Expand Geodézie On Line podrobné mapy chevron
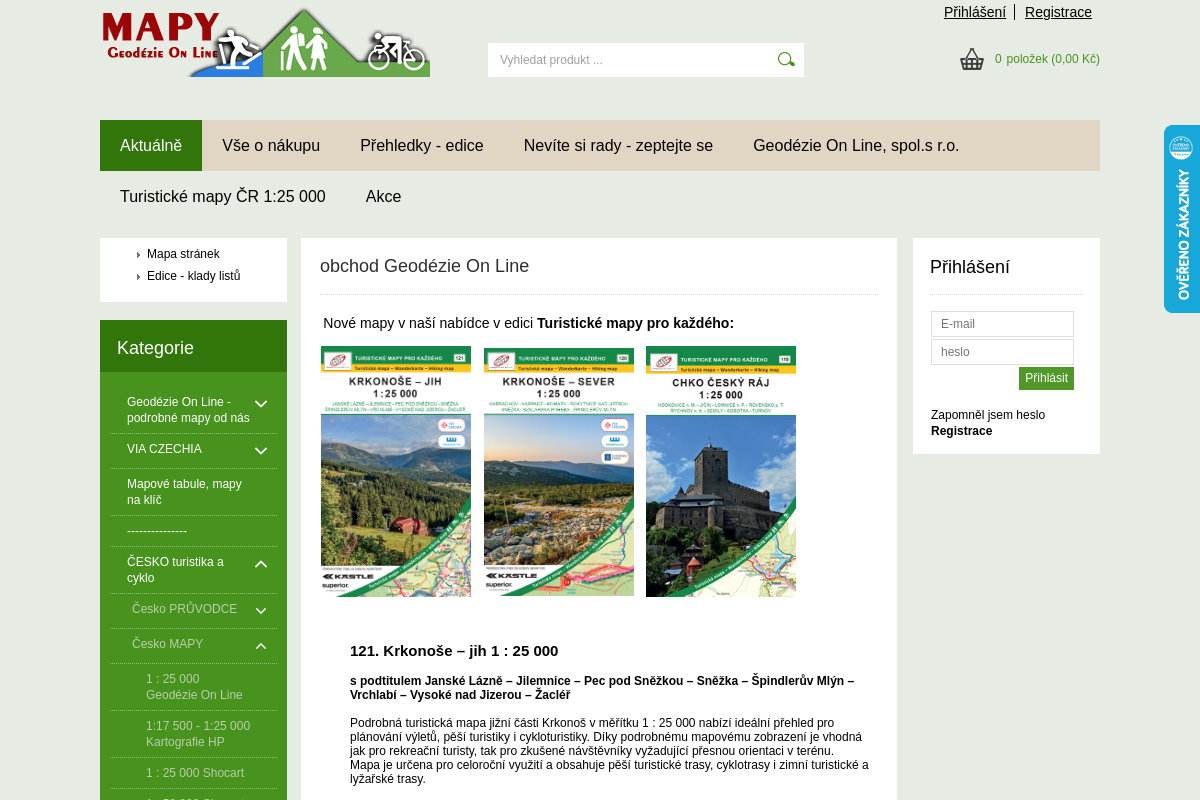 [x=261, y=404]
